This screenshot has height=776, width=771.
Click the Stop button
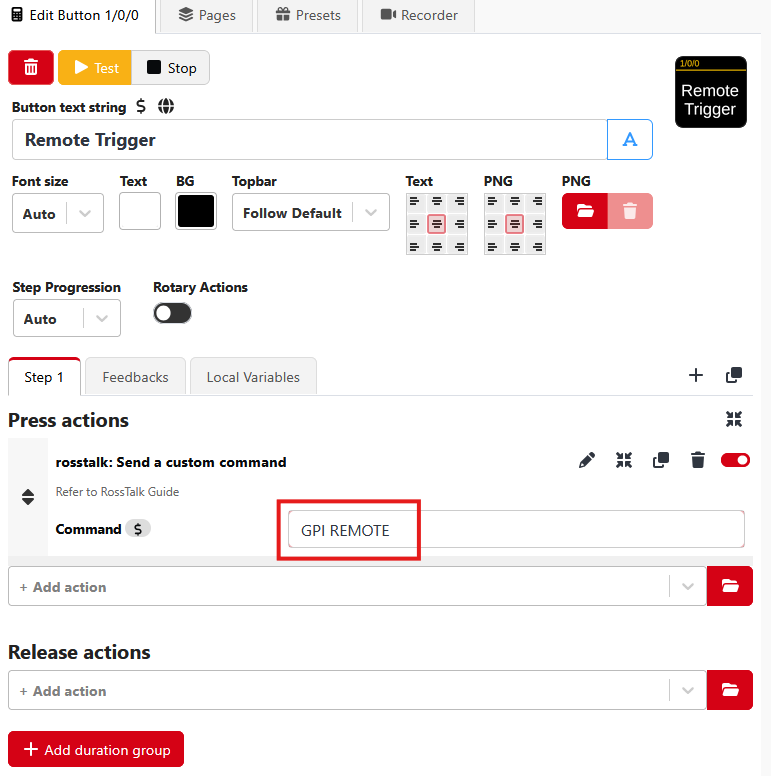tap(171, 67)
